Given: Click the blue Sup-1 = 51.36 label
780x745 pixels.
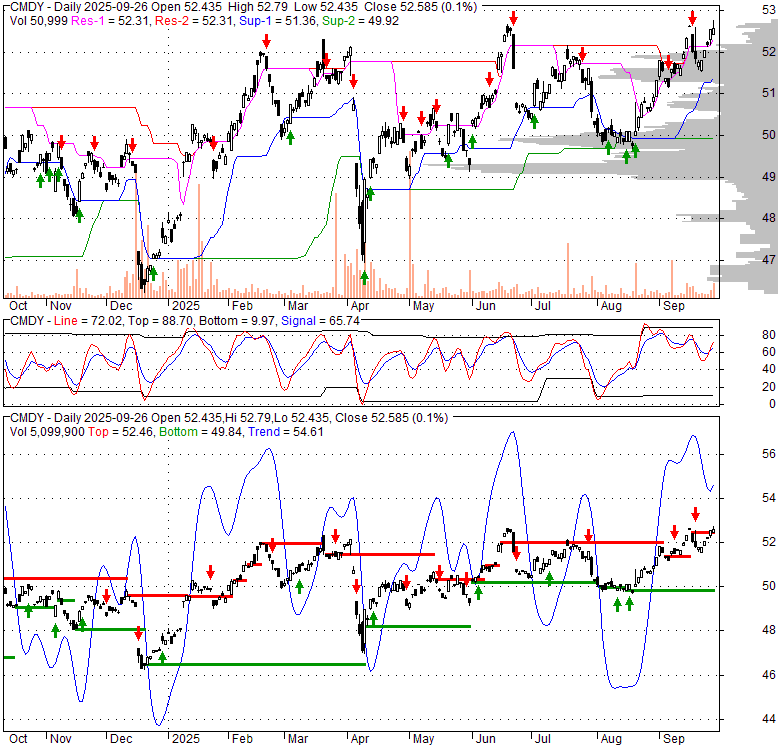Looking at the screenshot, I should tap(278, 21).
